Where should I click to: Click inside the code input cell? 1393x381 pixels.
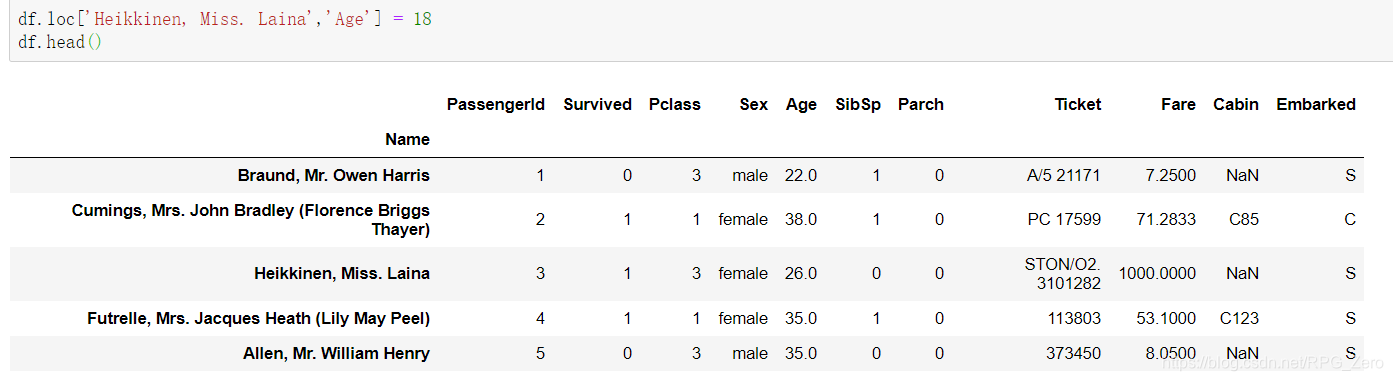tap(700, 31)
